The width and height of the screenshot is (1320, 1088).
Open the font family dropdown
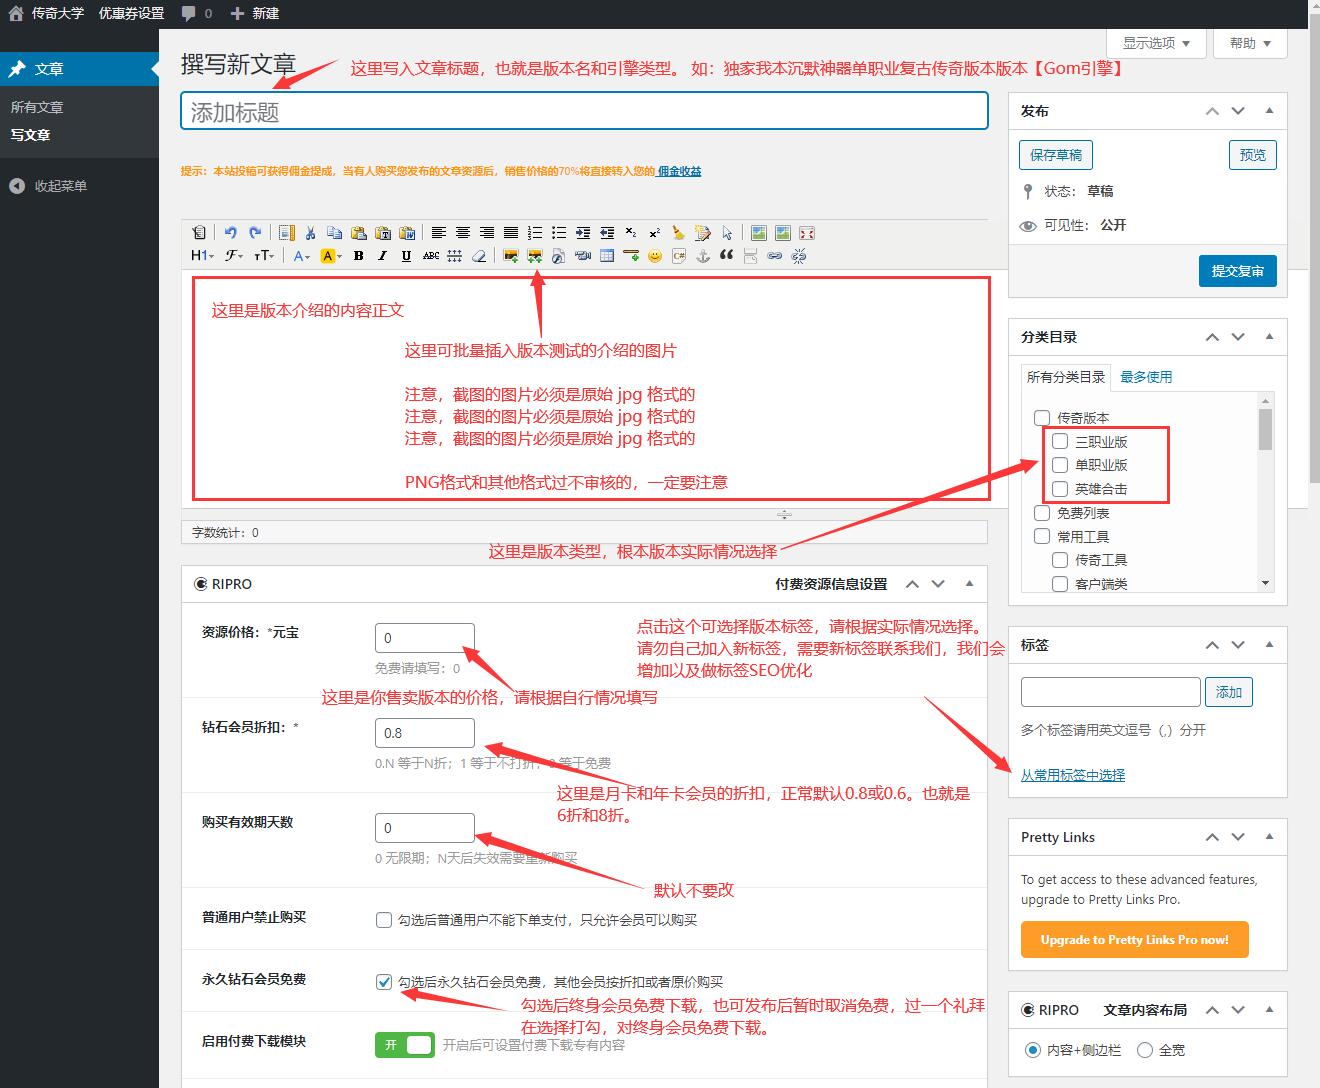(x=233, y=256)
